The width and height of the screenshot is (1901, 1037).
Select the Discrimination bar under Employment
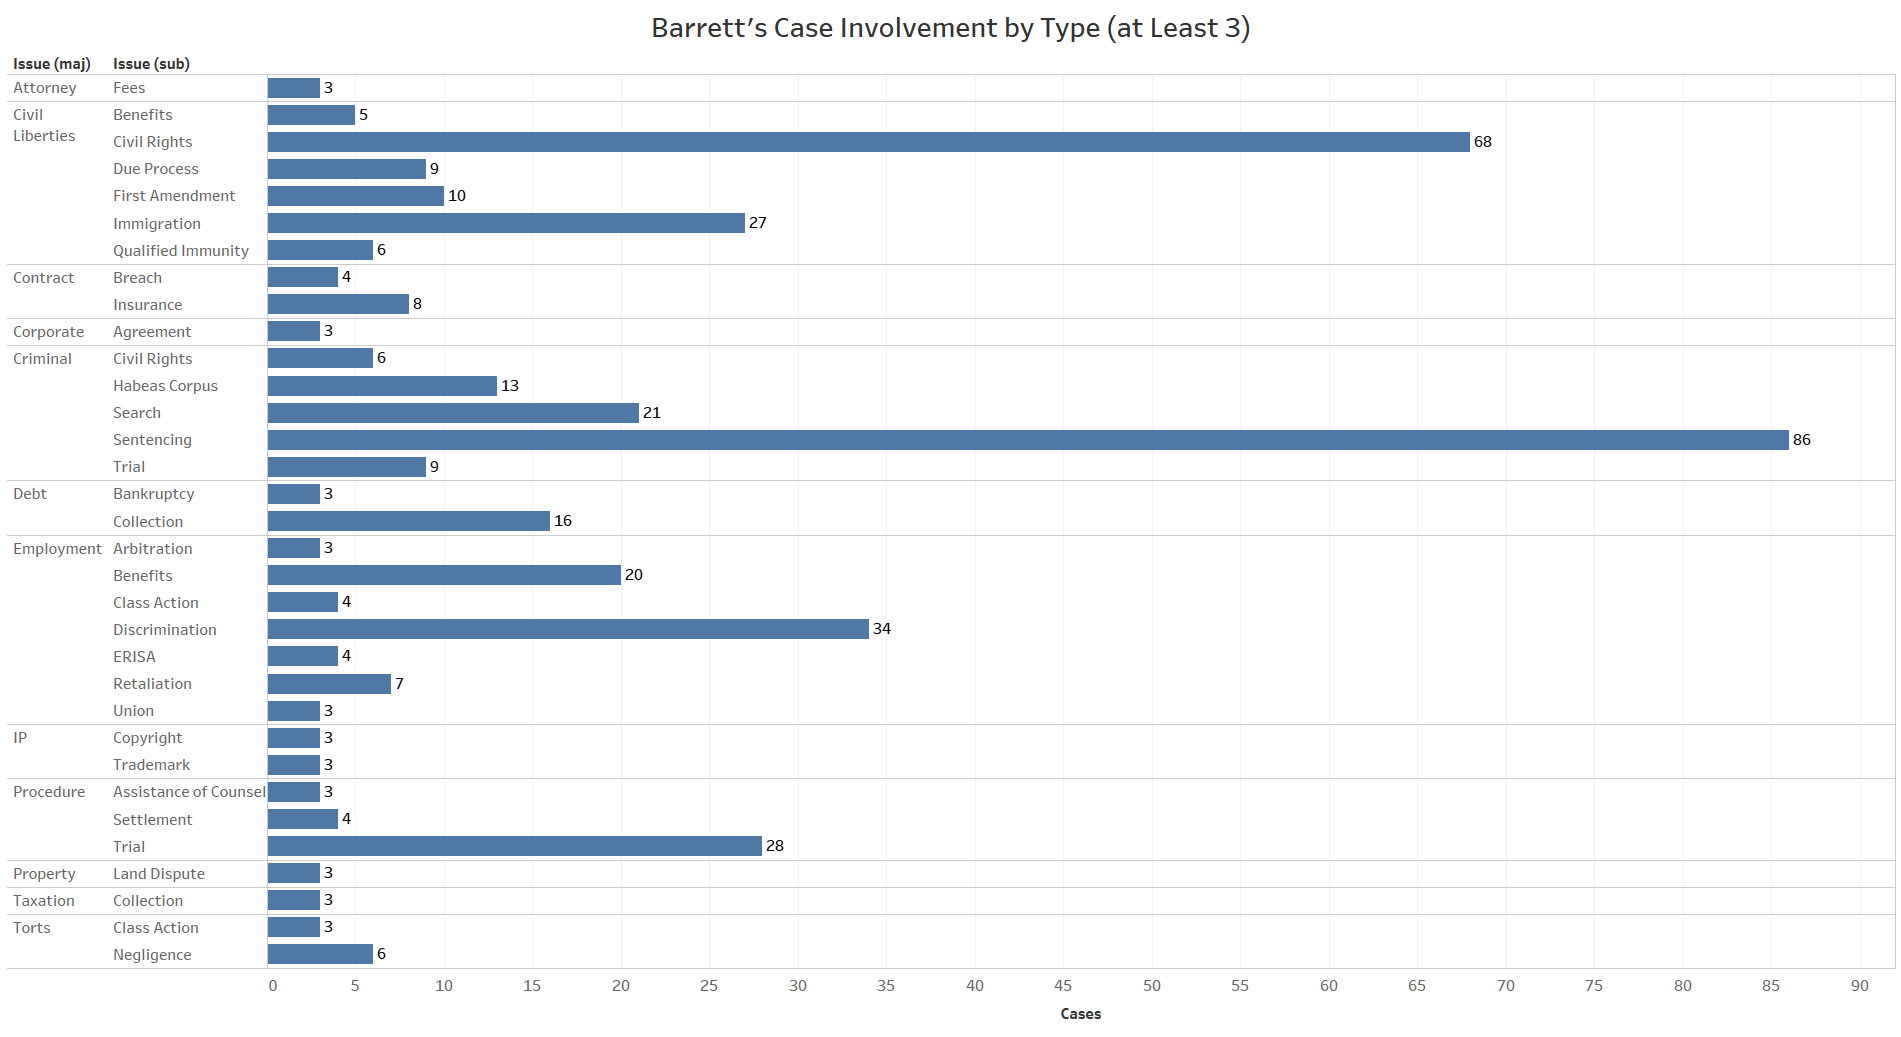(x=568, y=629)
